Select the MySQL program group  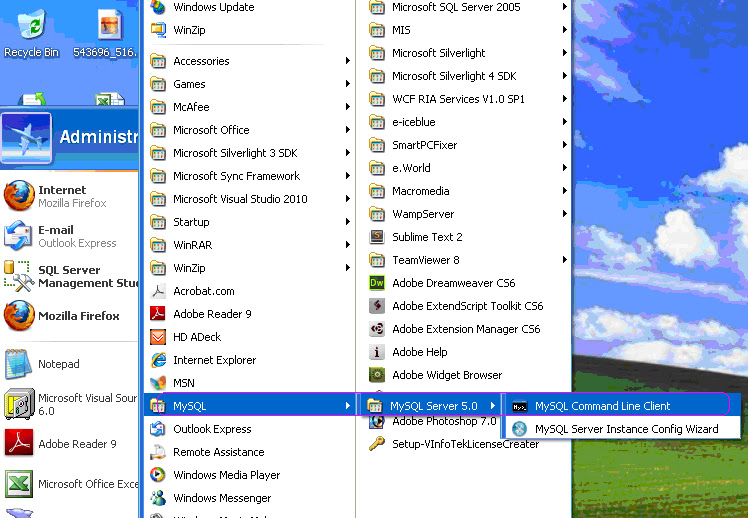point(249,406)
